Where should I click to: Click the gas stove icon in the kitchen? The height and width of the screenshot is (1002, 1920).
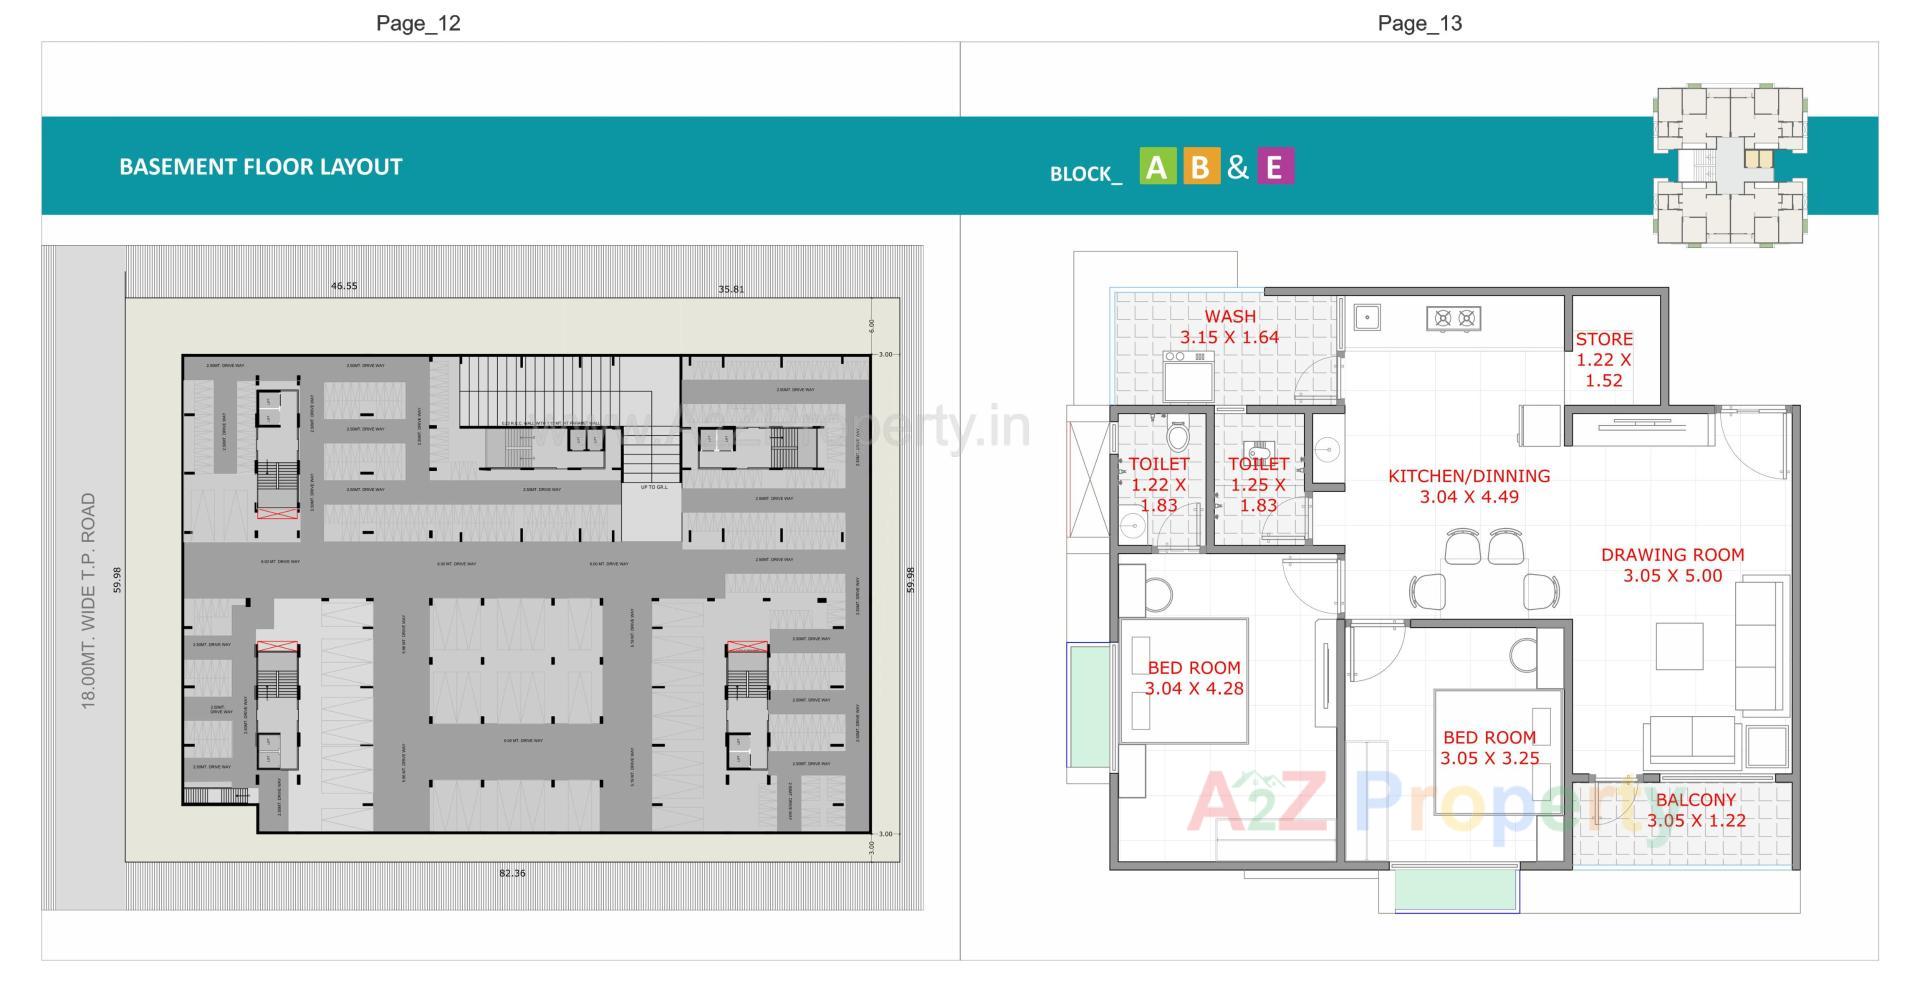1452,318
